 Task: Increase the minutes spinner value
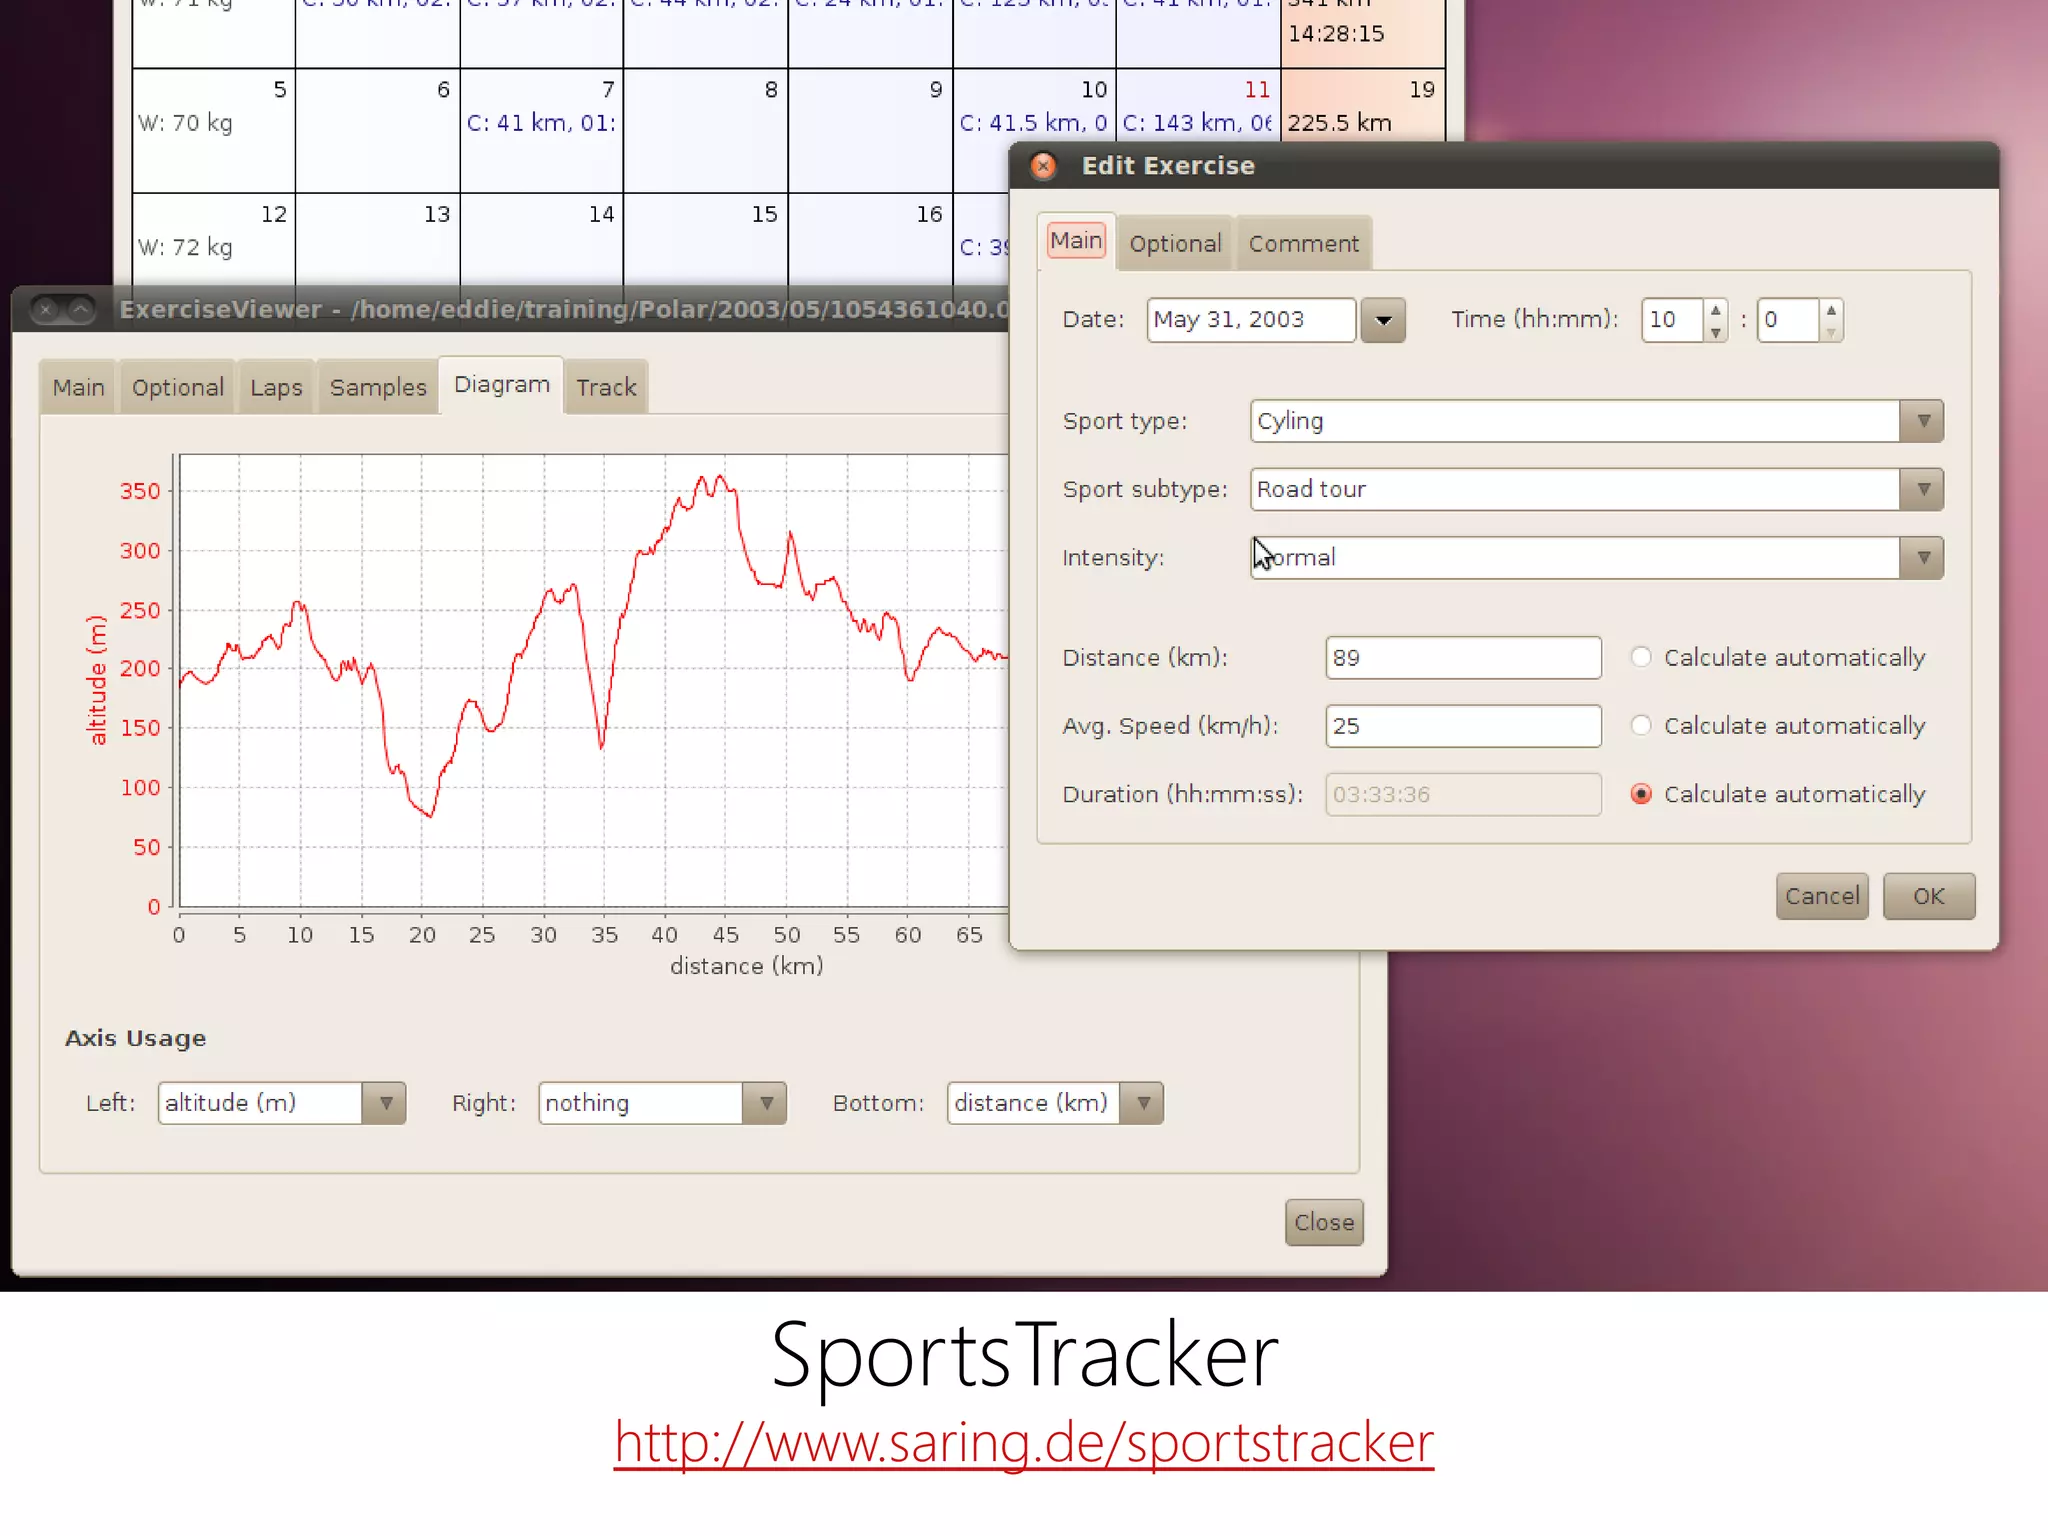point(1831,310)
